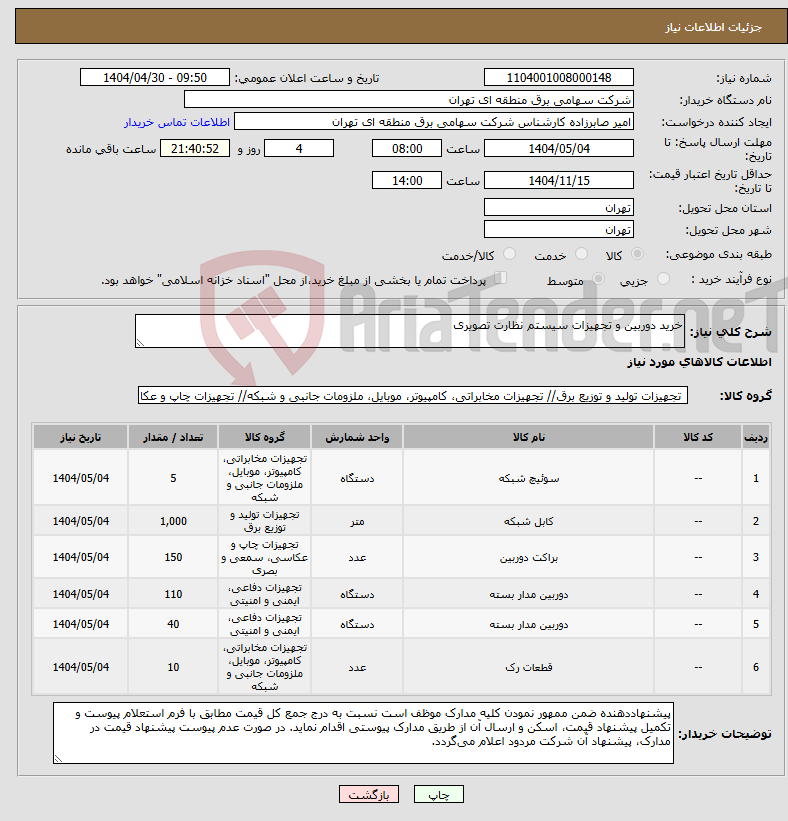Click the quantity cell 150
Image resolution: width=788 pixels, height=821 pixels.
coord(173,557)
